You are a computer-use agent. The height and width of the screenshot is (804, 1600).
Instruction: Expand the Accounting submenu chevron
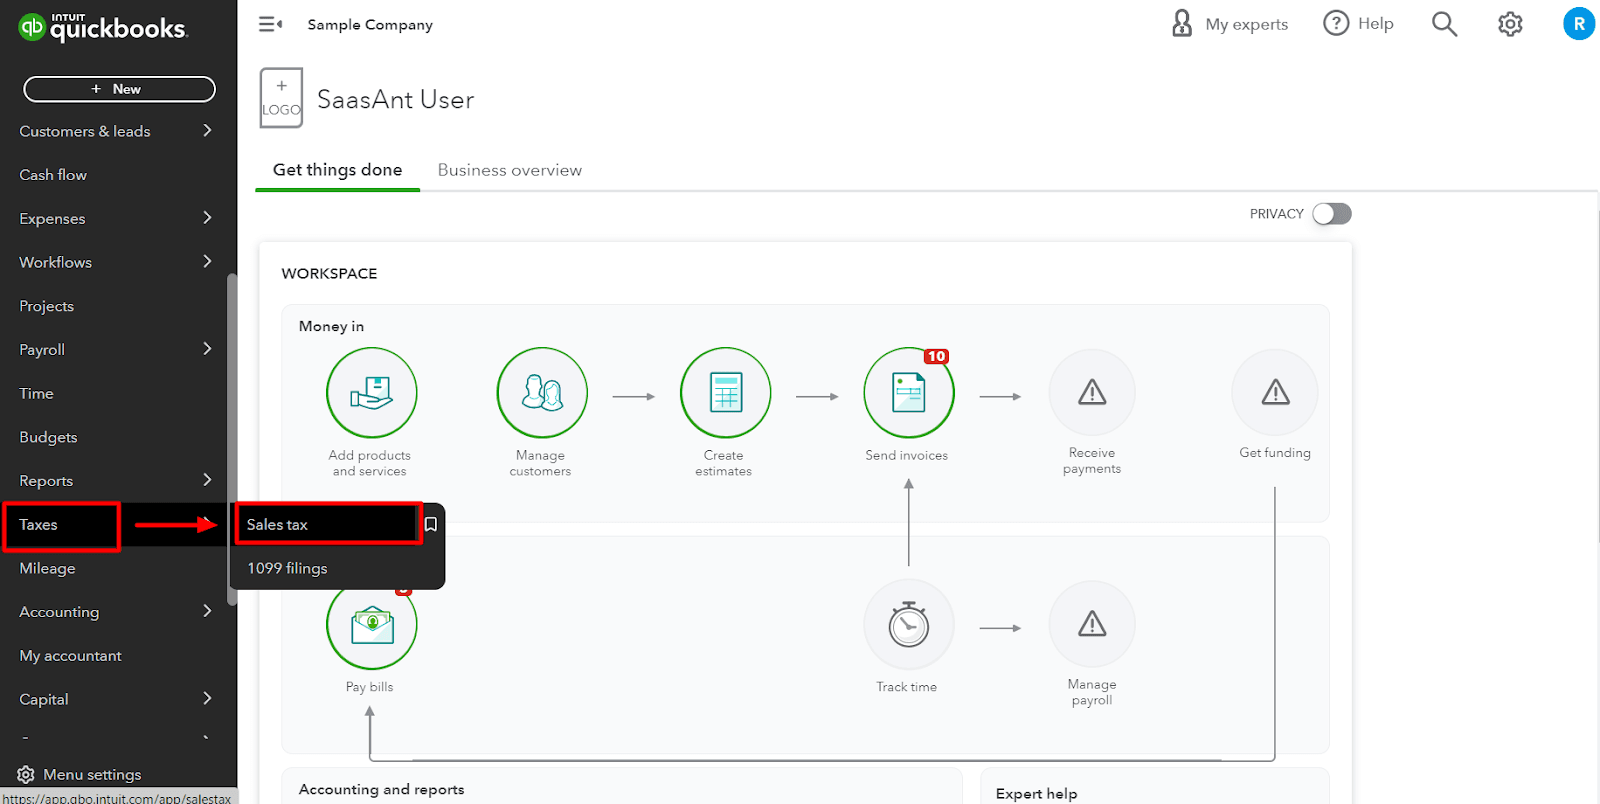coord(207,610)
